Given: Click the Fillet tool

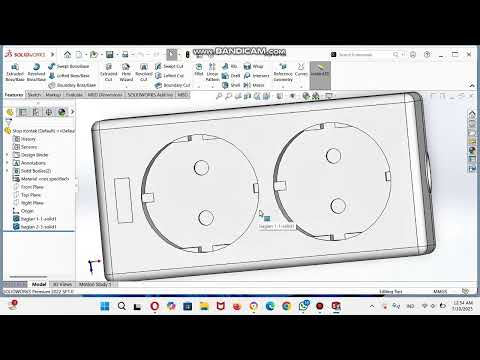Looking at the screenshot, I should point(199,70).
